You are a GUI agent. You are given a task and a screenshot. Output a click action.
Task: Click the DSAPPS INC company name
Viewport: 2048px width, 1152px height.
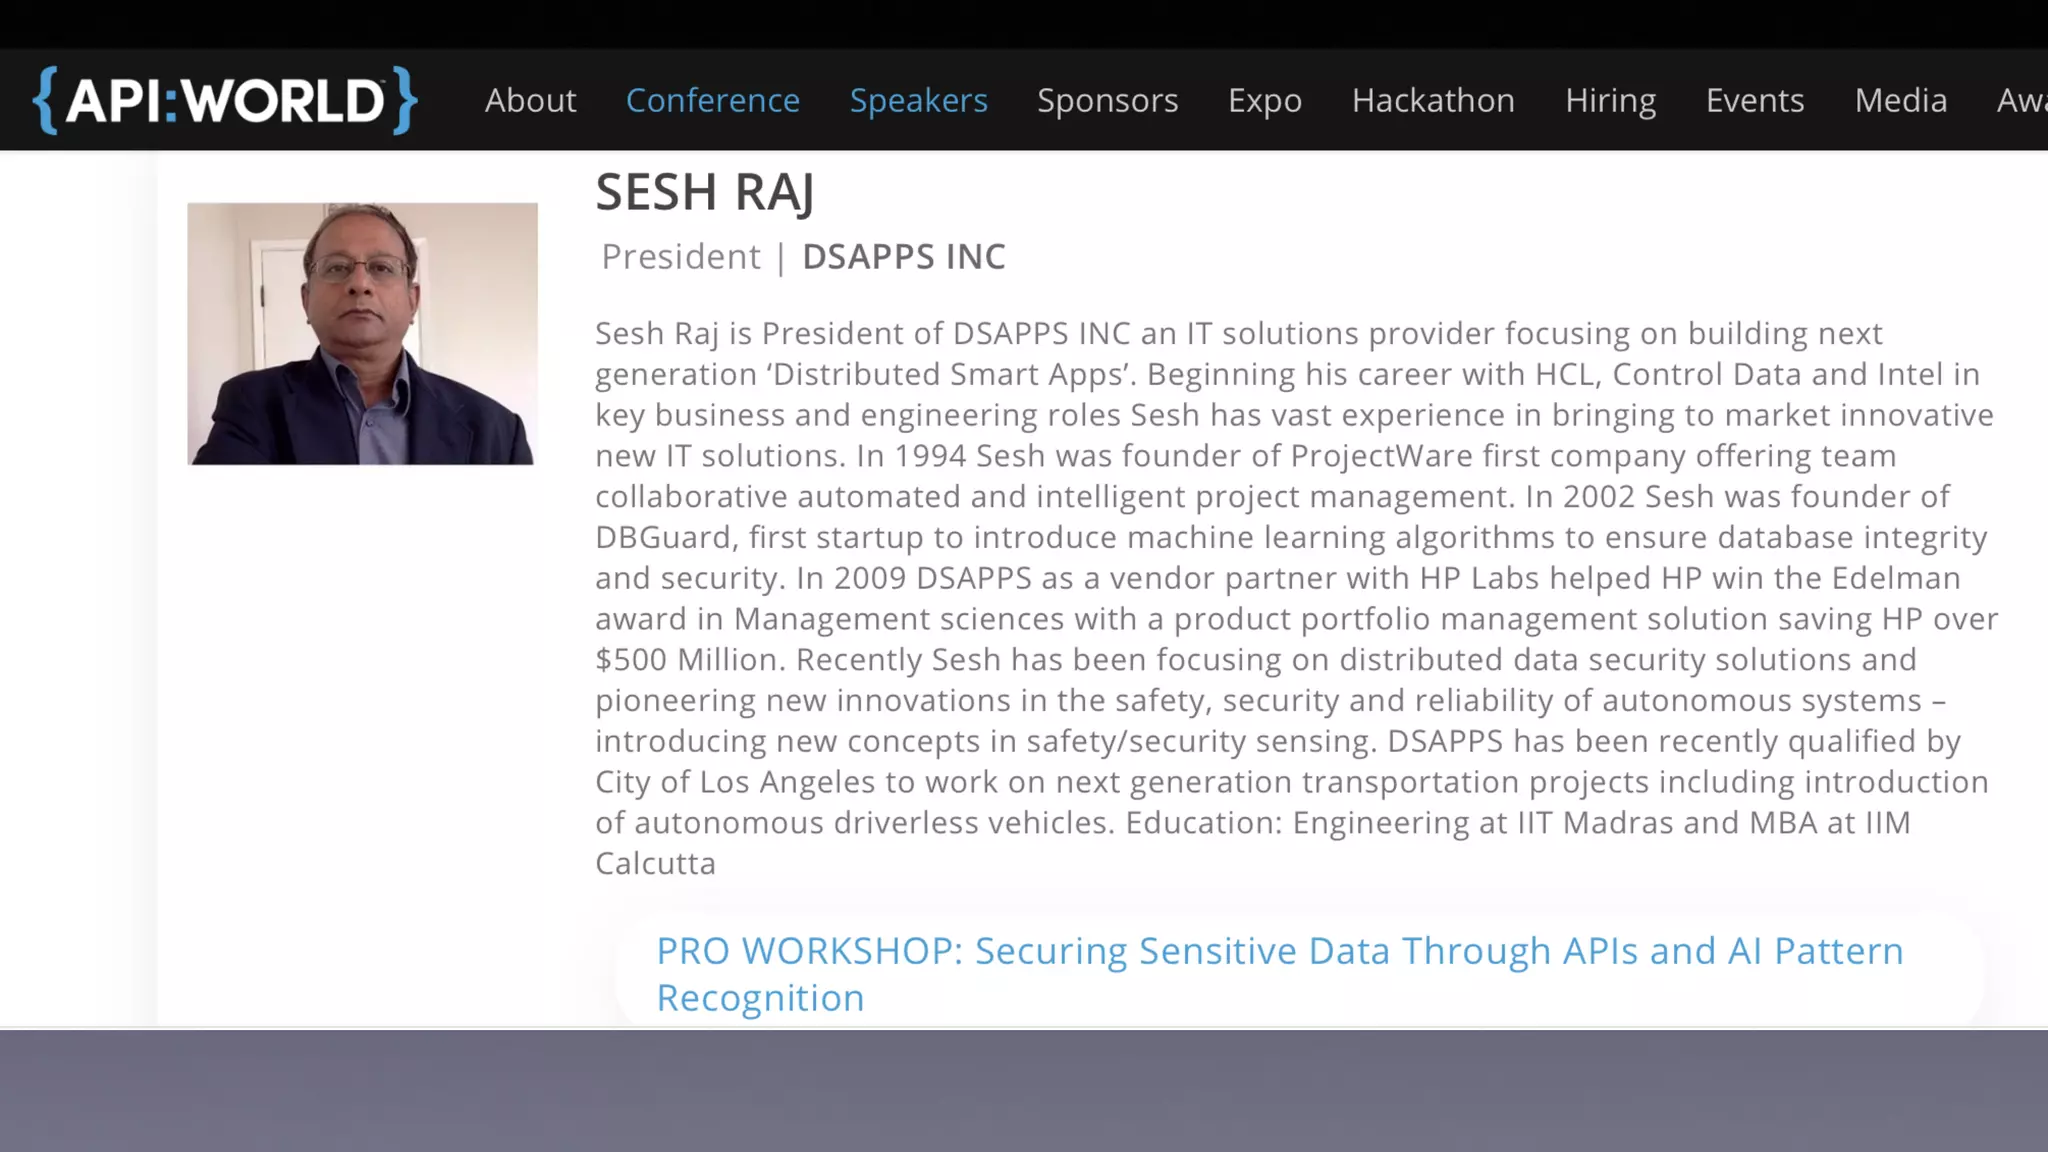click(903, 257)
